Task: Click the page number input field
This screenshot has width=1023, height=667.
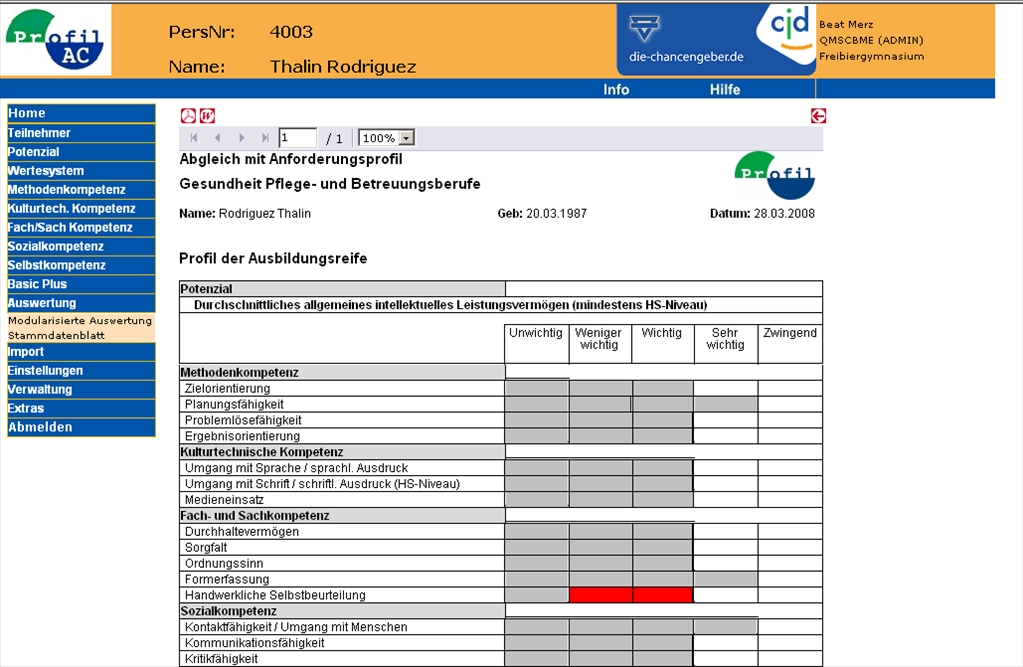Action: coord(297,138)
